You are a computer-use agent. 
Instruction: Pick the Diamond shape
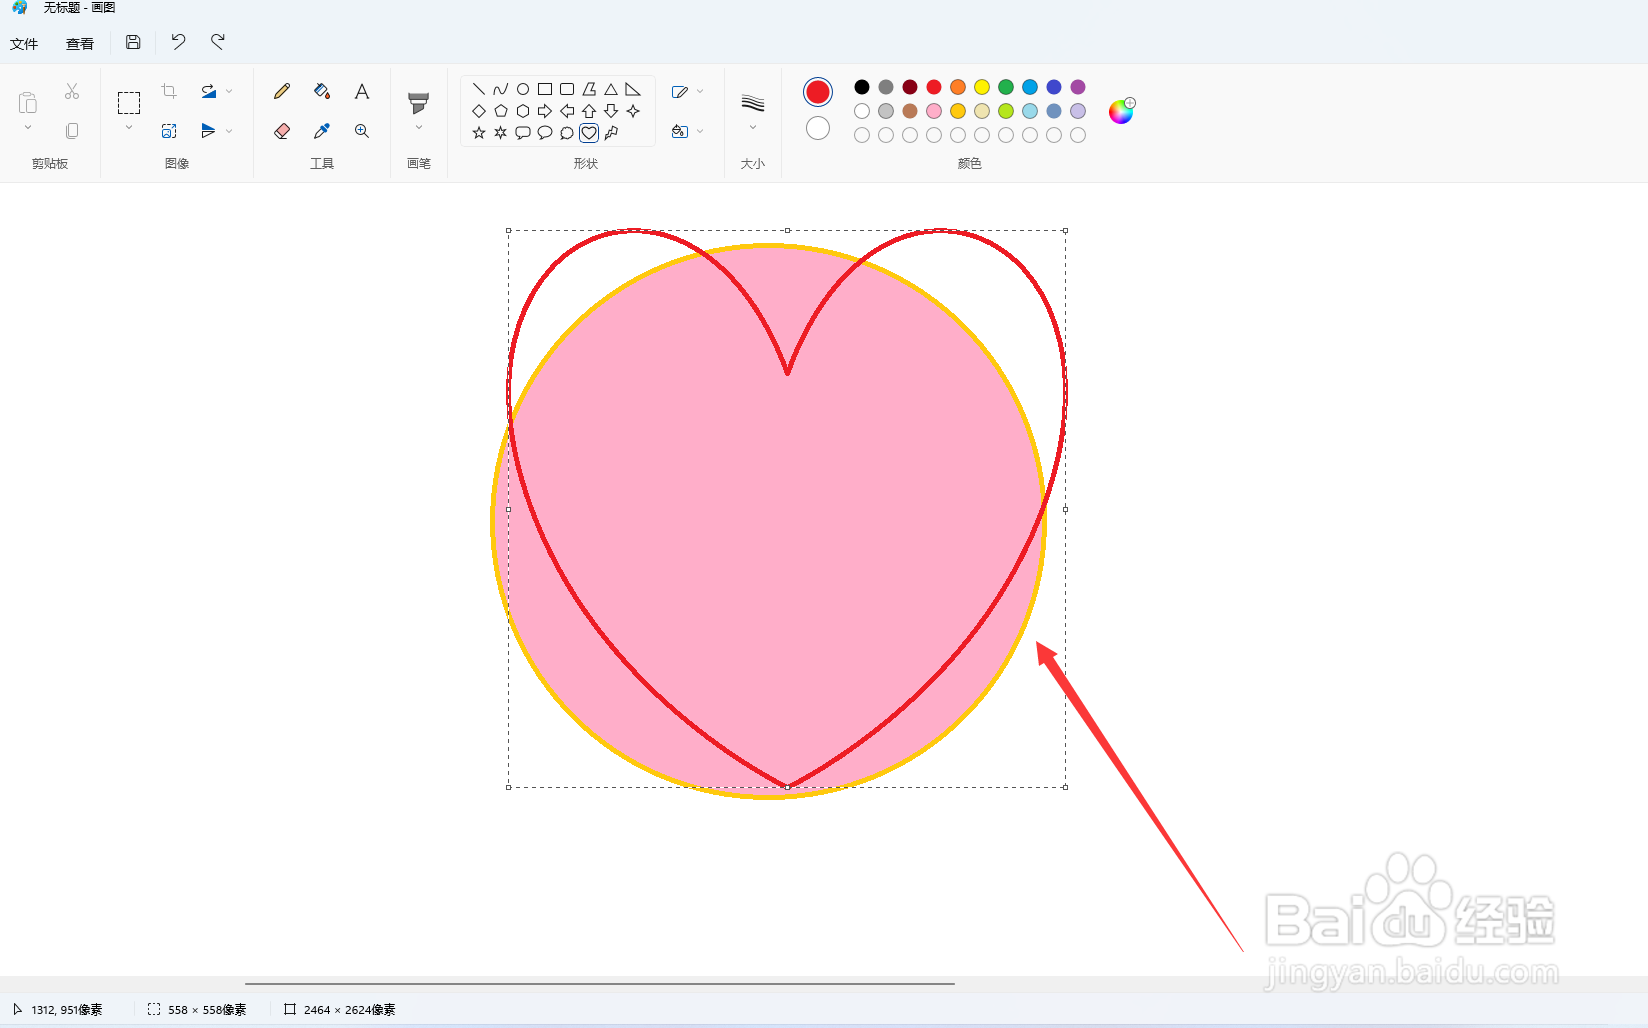pos(479,111)
